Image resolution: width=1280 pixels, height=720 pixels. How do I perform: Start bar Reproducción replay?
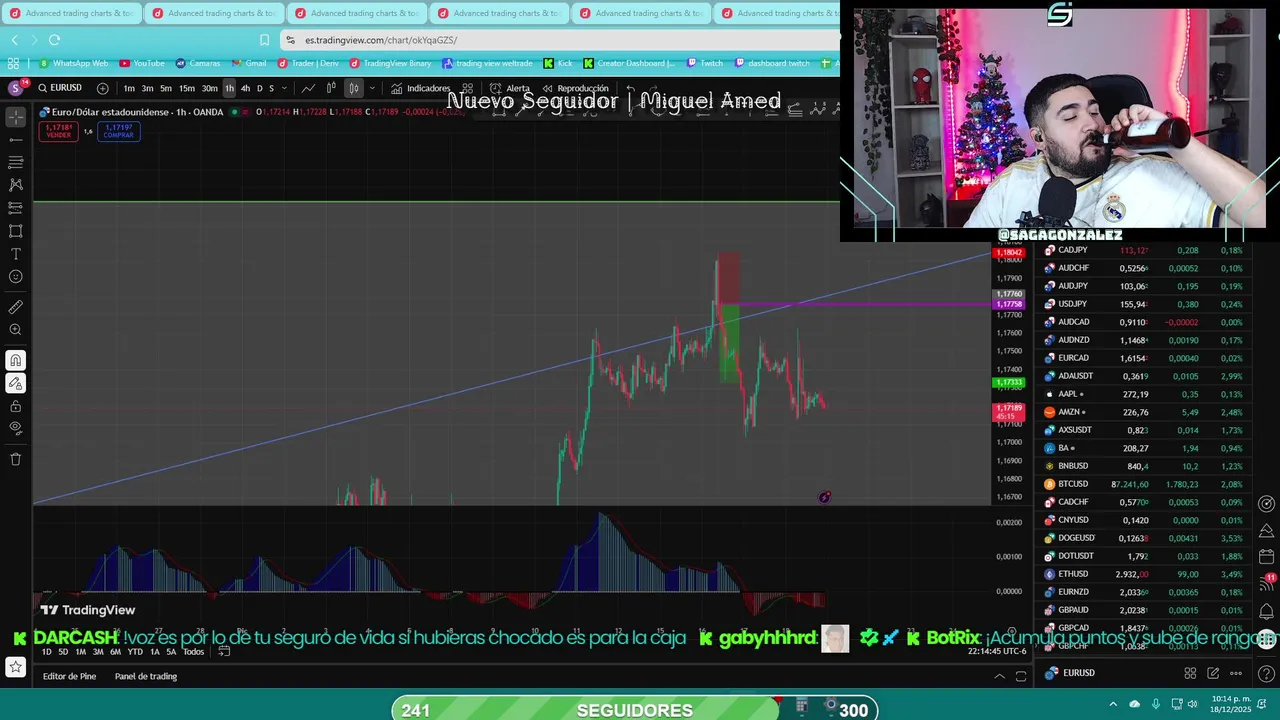tap(575, 88)
